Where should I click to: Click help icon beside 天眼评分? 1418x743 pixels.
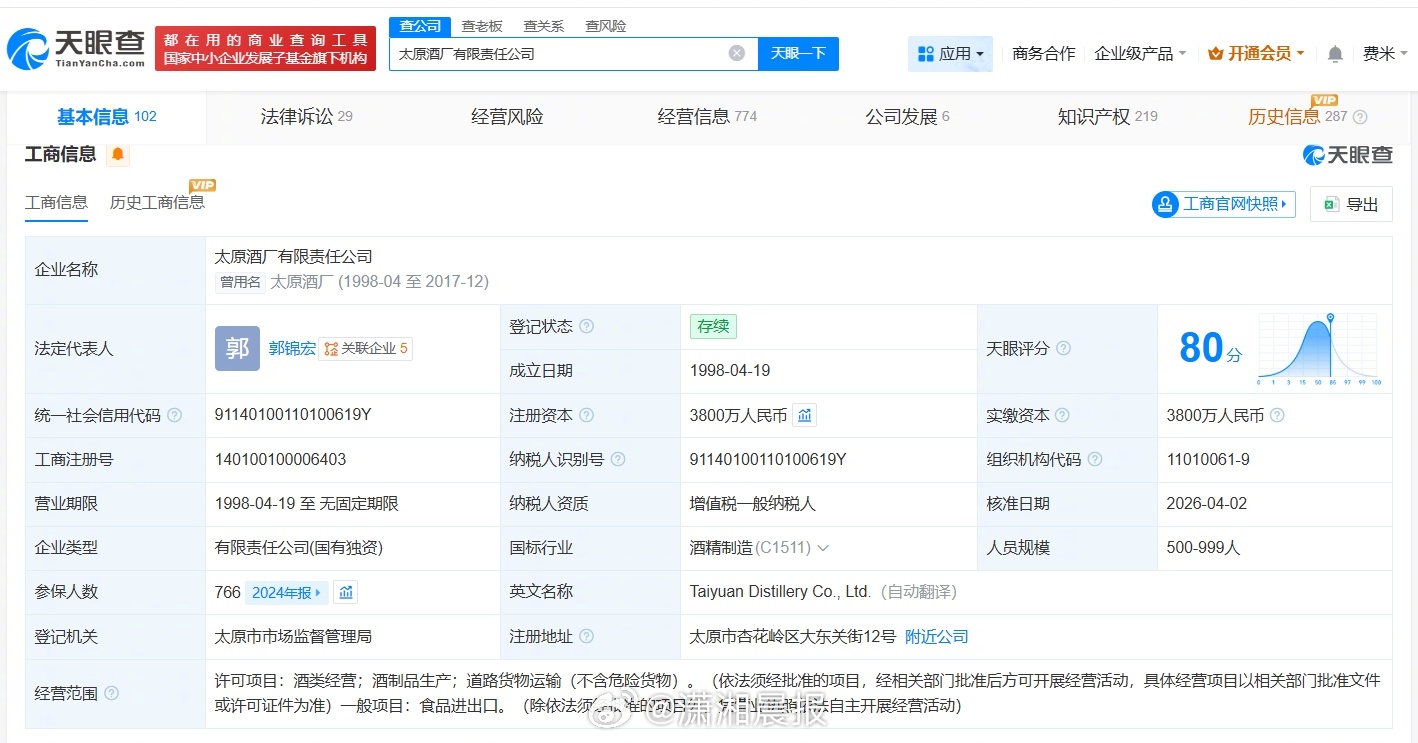pos(1064,349)
